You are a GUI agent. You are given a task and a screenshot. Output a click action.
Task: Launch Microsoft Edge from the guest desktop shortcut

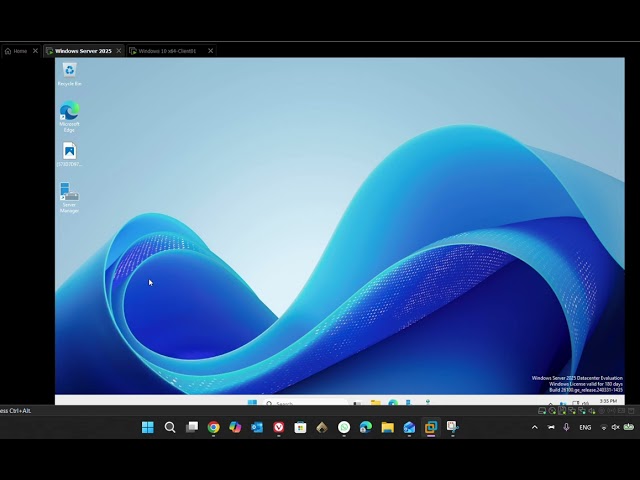click(x=69, y=116)
